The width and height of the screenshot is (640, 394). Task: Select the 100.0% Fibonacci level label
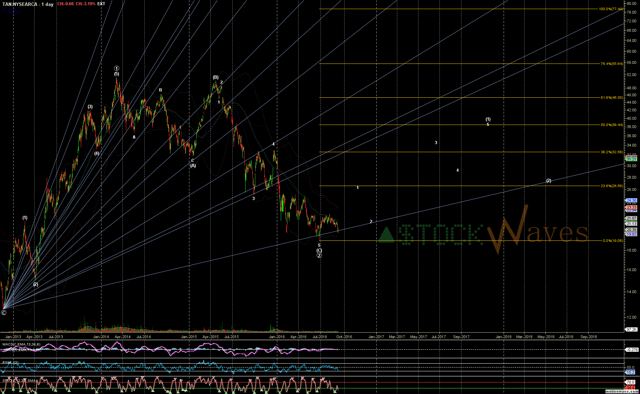tap(611, 9)
